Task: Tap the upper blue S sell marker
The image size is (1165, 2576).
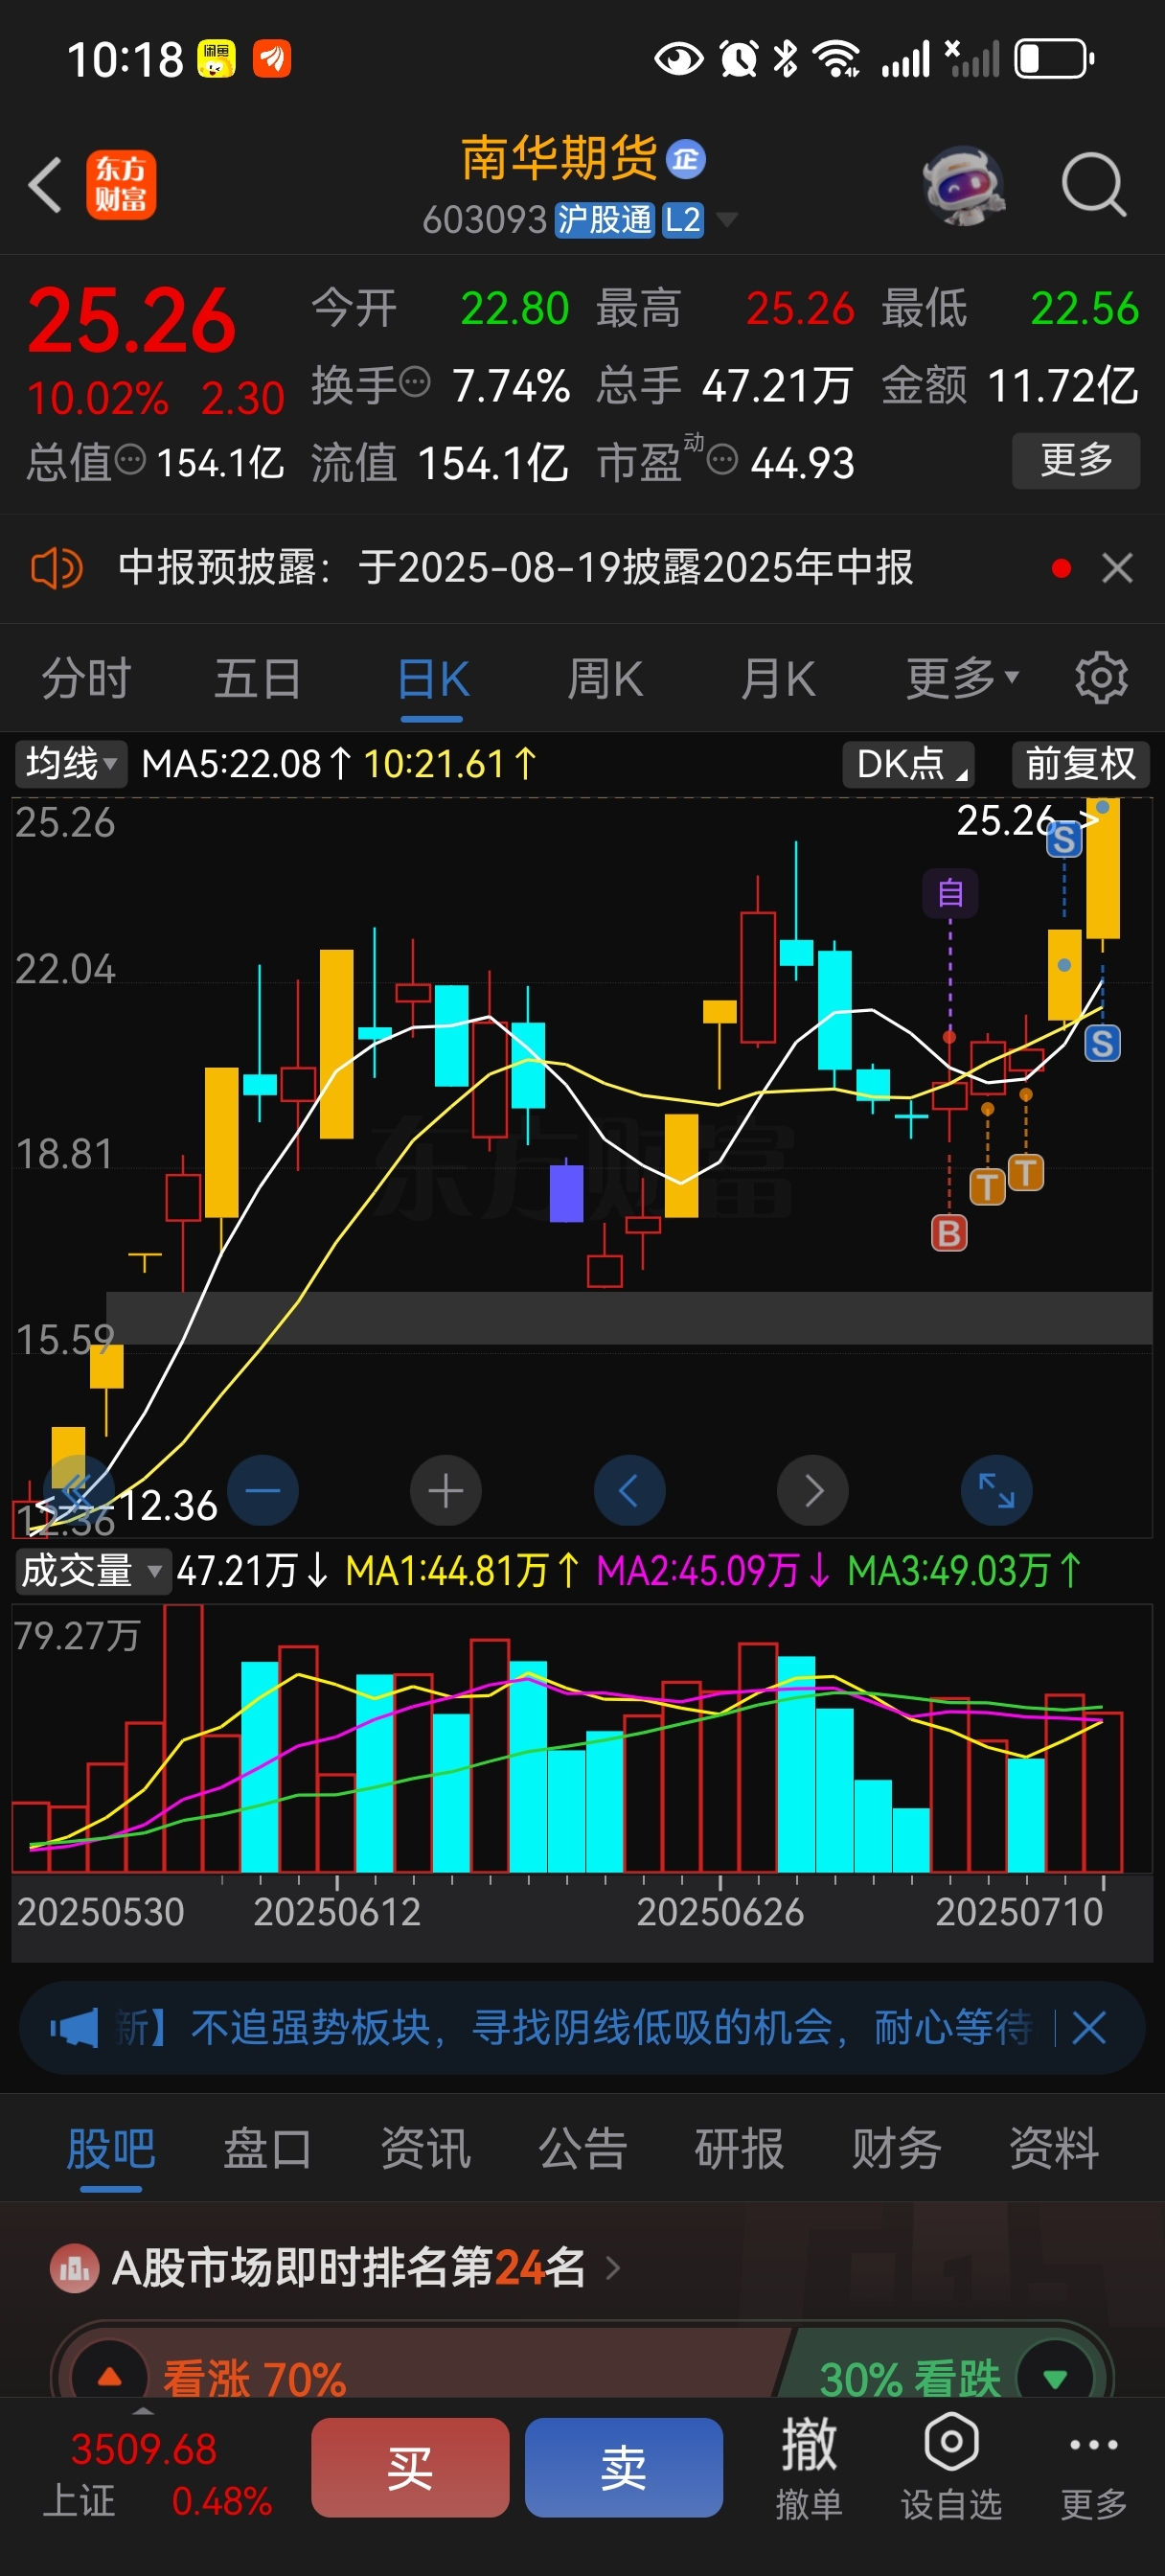Action: [x=1064, y=839]
